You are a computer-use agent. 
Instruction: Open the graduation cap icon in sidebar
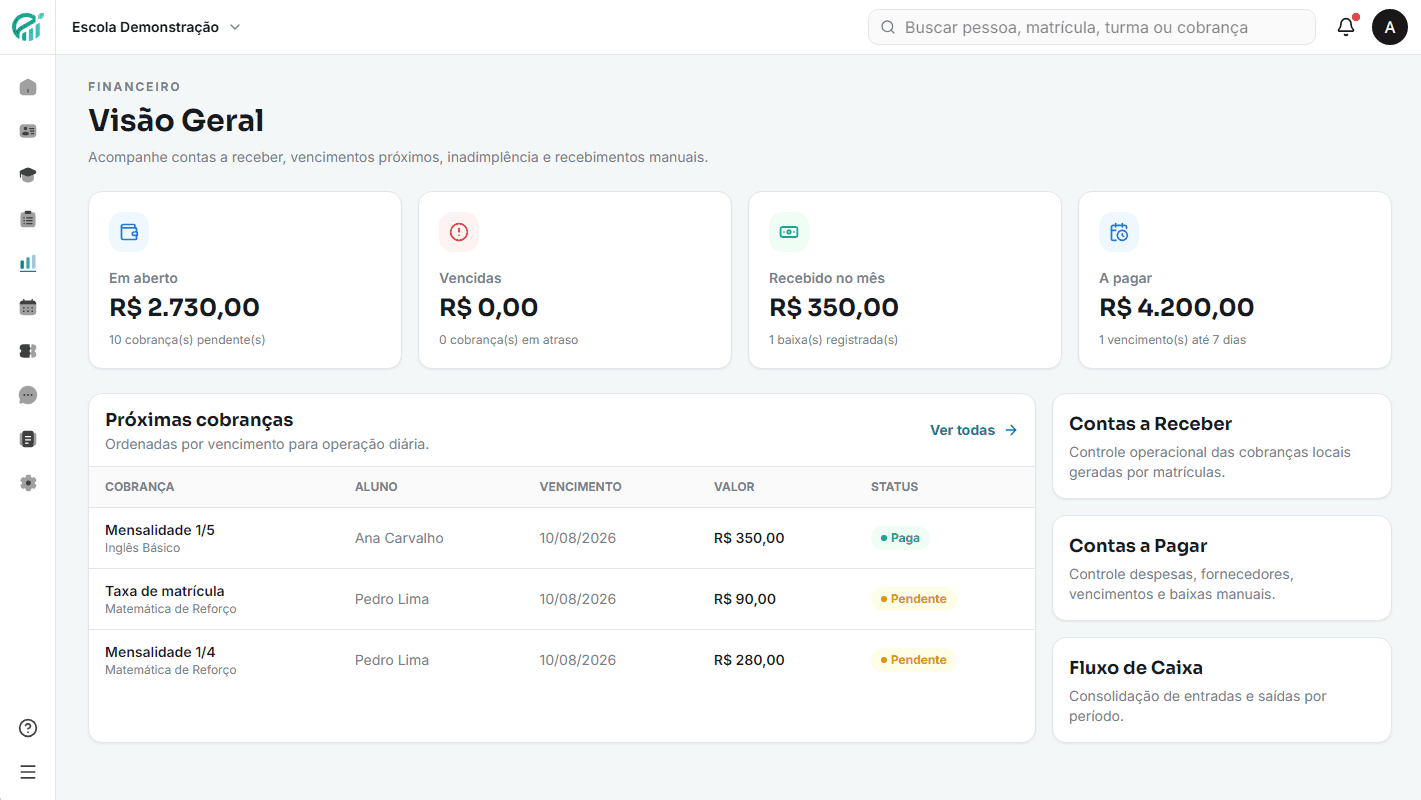[x=28, y=175]
